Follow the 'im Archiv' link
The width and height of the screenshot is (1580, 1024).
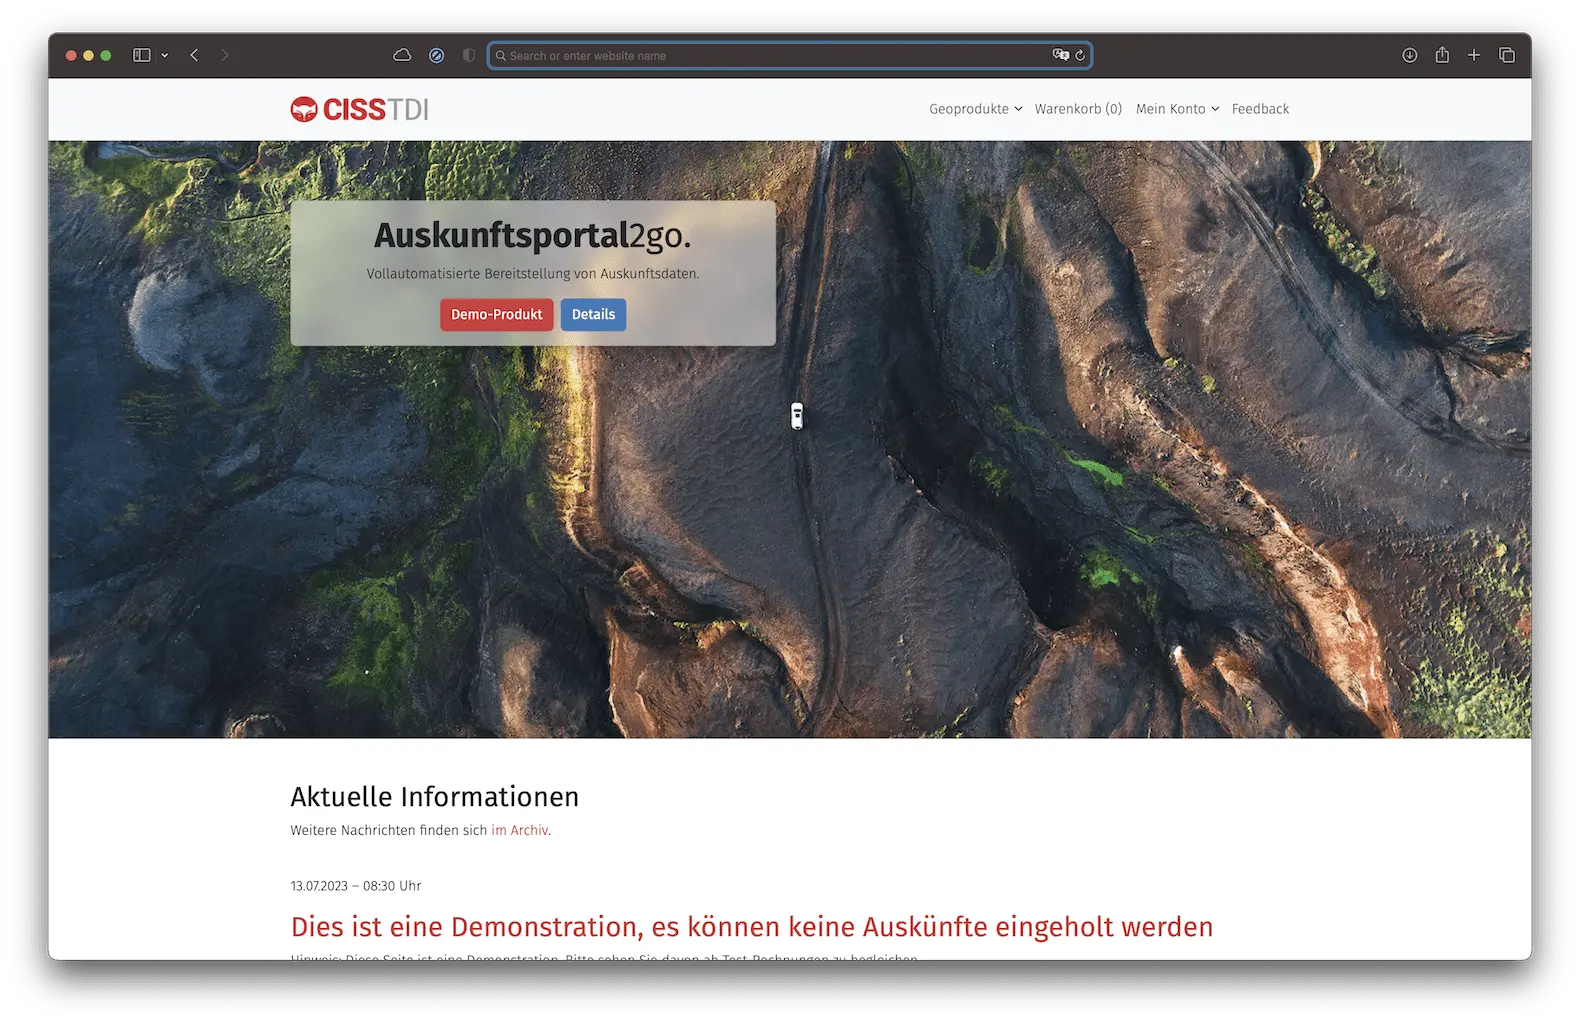[x=519, y=830]
